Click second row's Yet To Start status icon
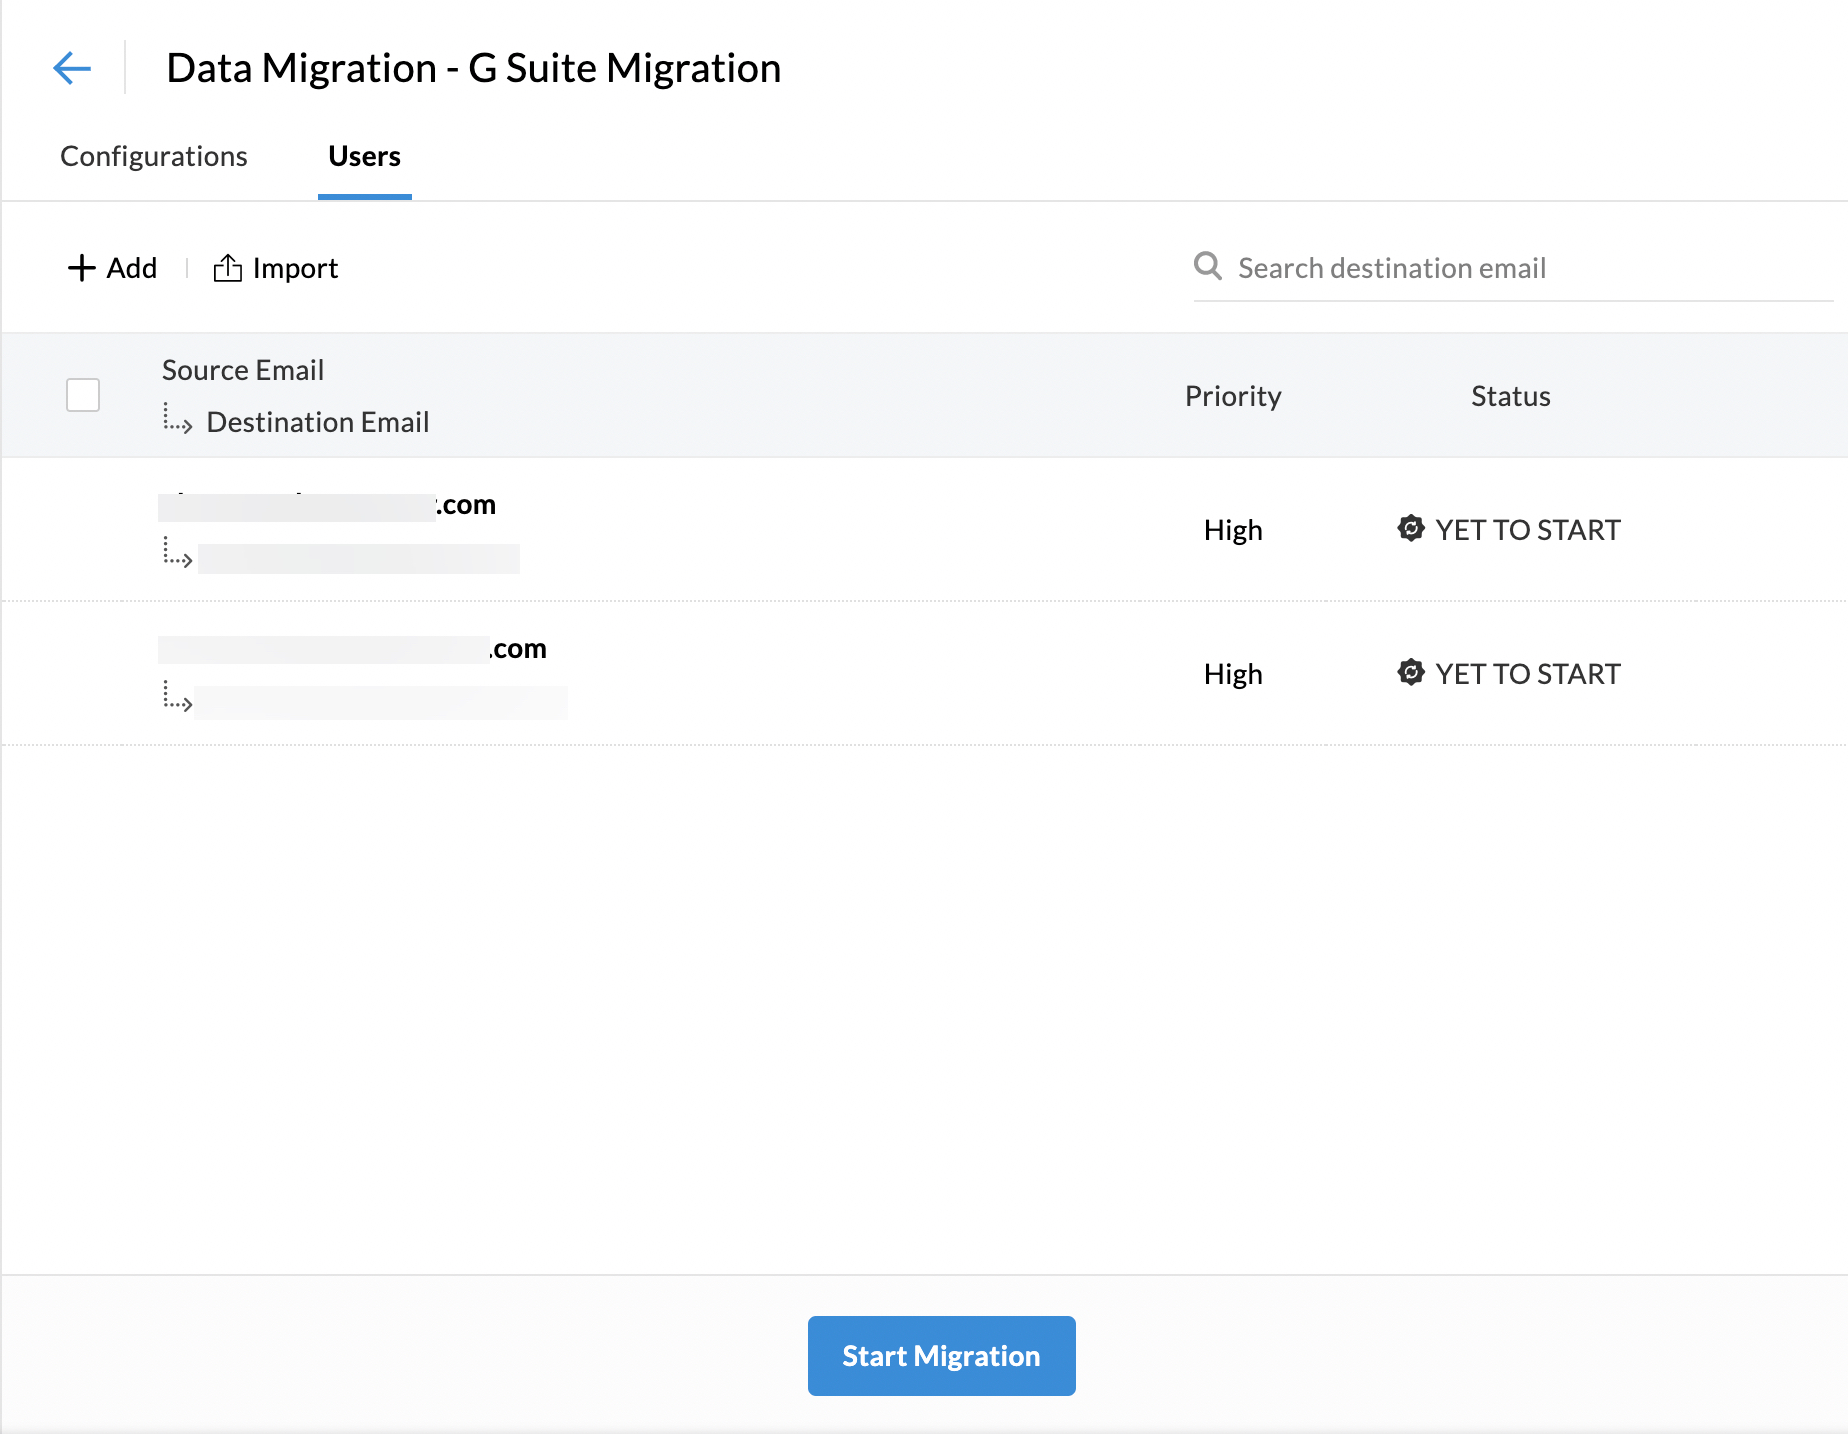1848x1434 pixels. pyautogui.click(x=1411, y=672)
